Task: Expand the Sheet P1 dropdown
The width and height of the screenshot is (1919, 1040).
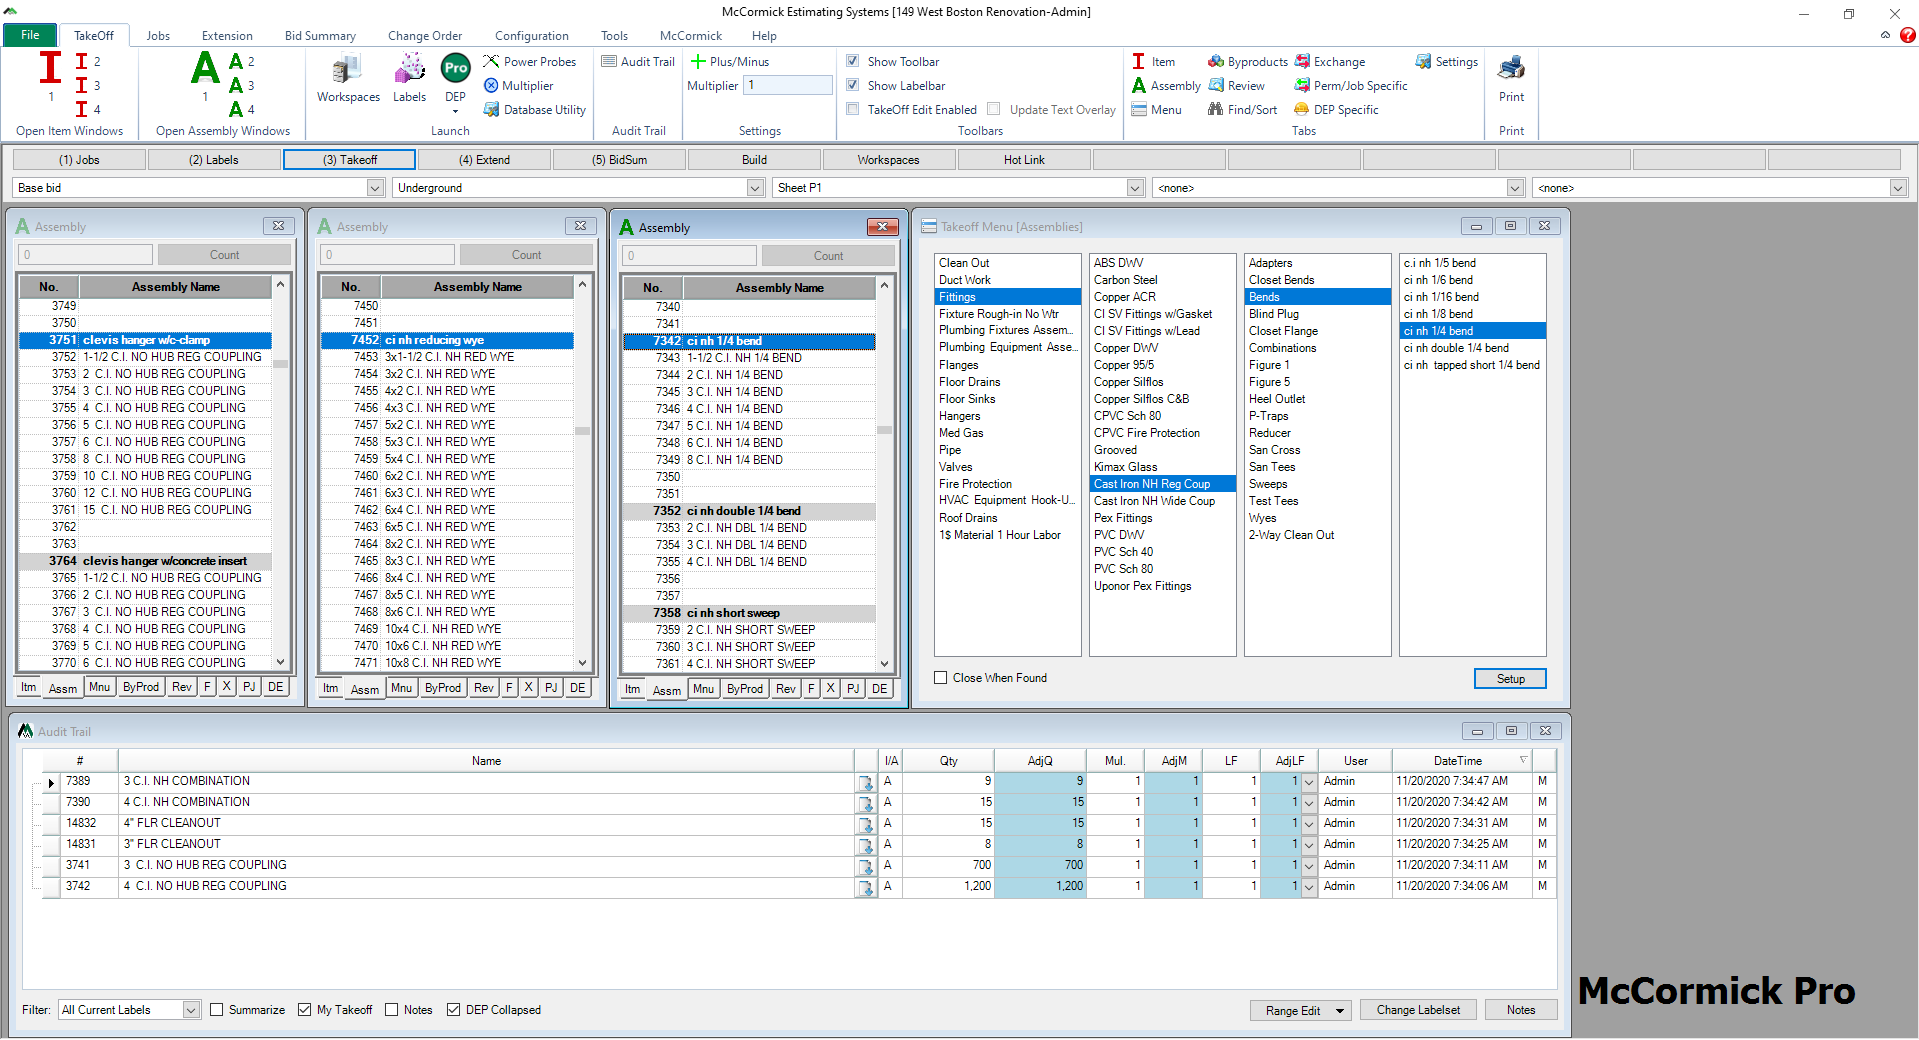Action: click(1135, 188)
